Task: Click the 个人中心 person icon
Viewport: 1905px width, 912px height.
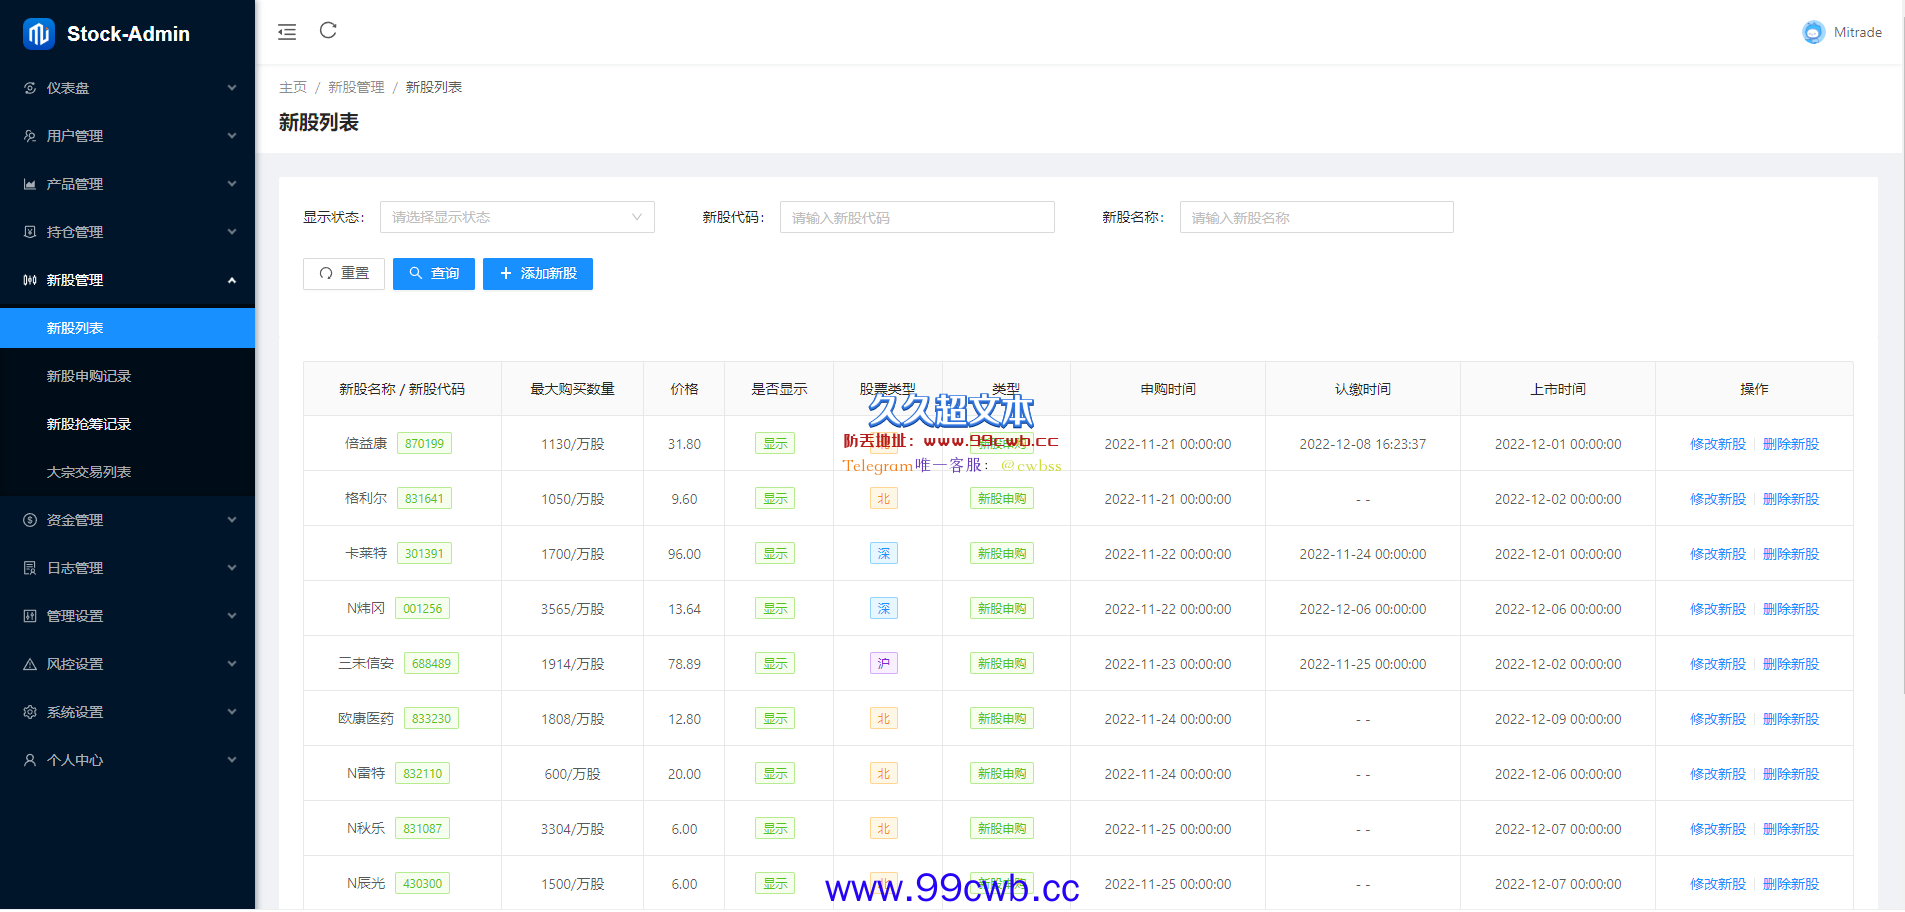Action: click(x=30, y=760)
